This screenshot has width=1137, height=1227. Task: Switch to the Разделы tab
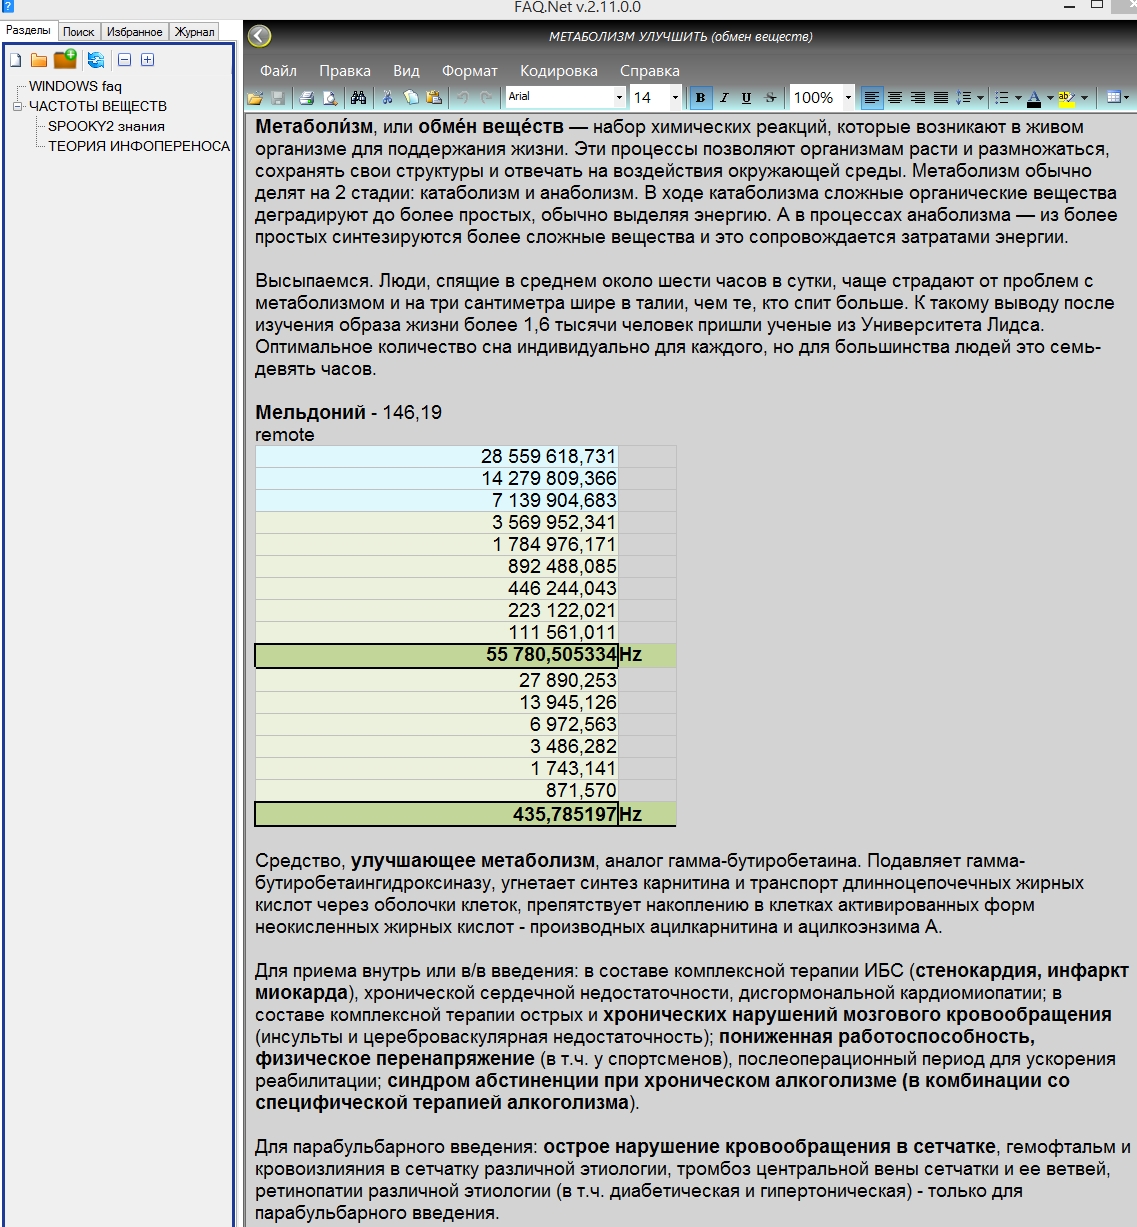coord(28,30)
